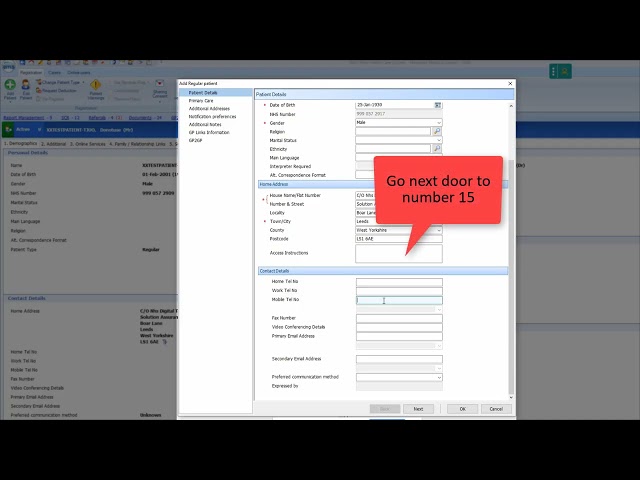Click the Video Conferencing Details field
Image resolution: width=640 pixels, height=480 pixels.
coord(399,327)
